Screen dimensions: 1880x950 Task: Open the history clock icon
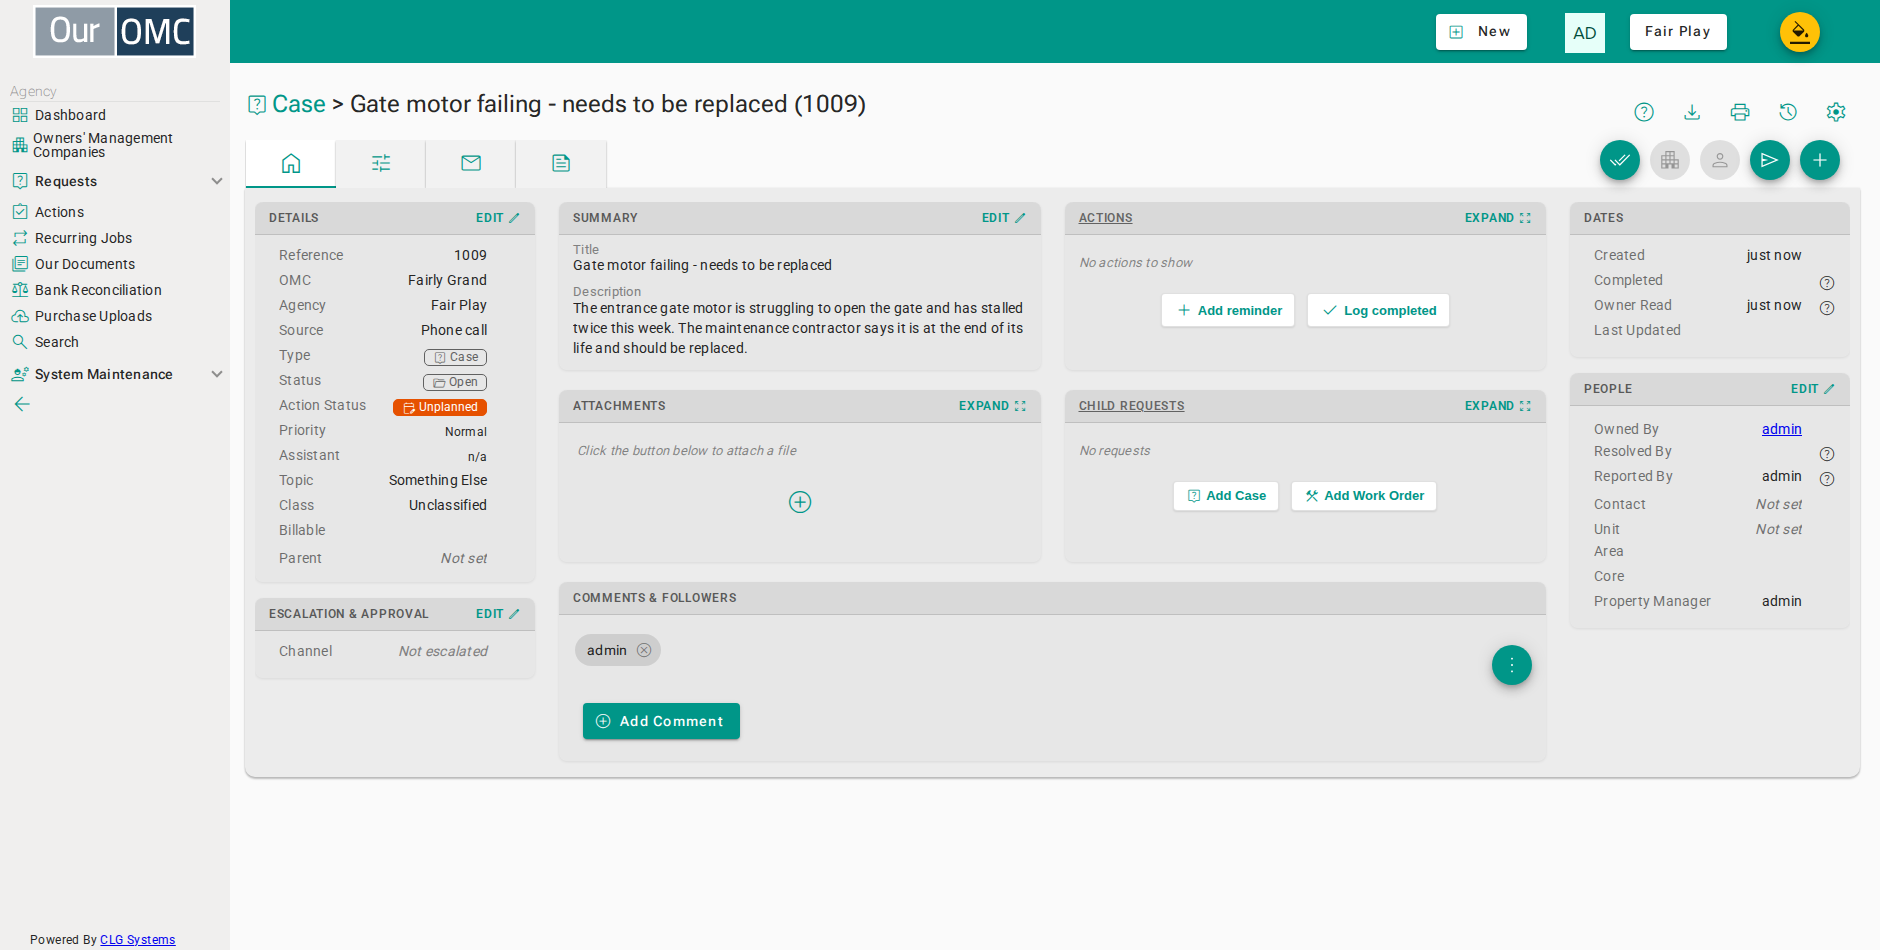click(1788, 112)
